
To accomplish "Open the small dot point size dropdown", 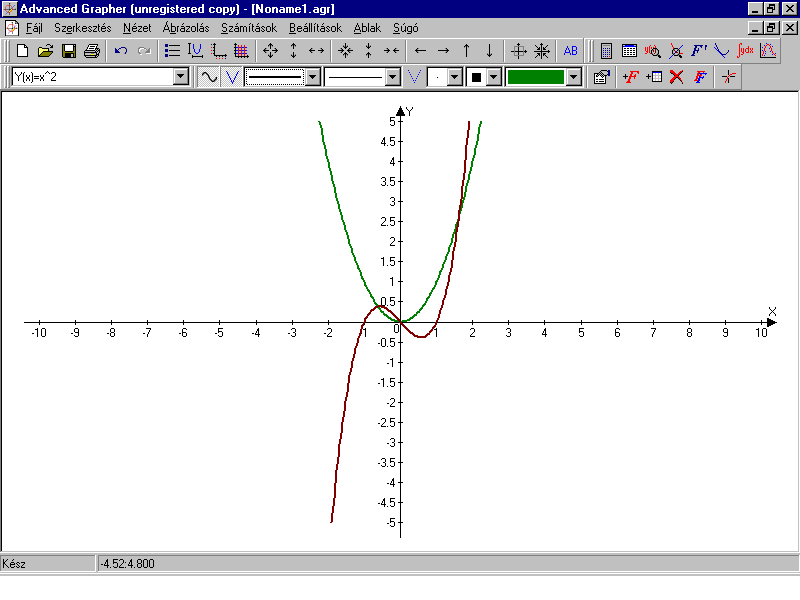I will pyautogui.click(x=454, y=77).
